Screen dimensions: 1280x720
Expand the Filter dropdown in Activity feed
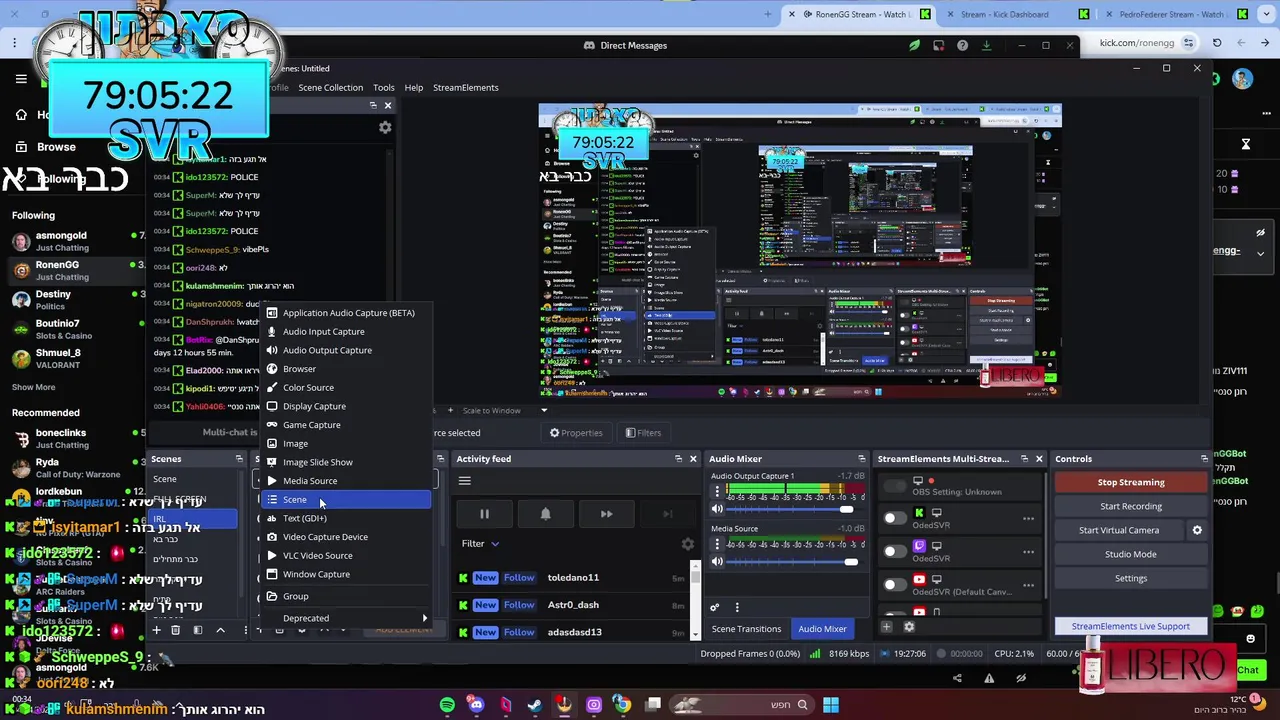click(481, 544)
